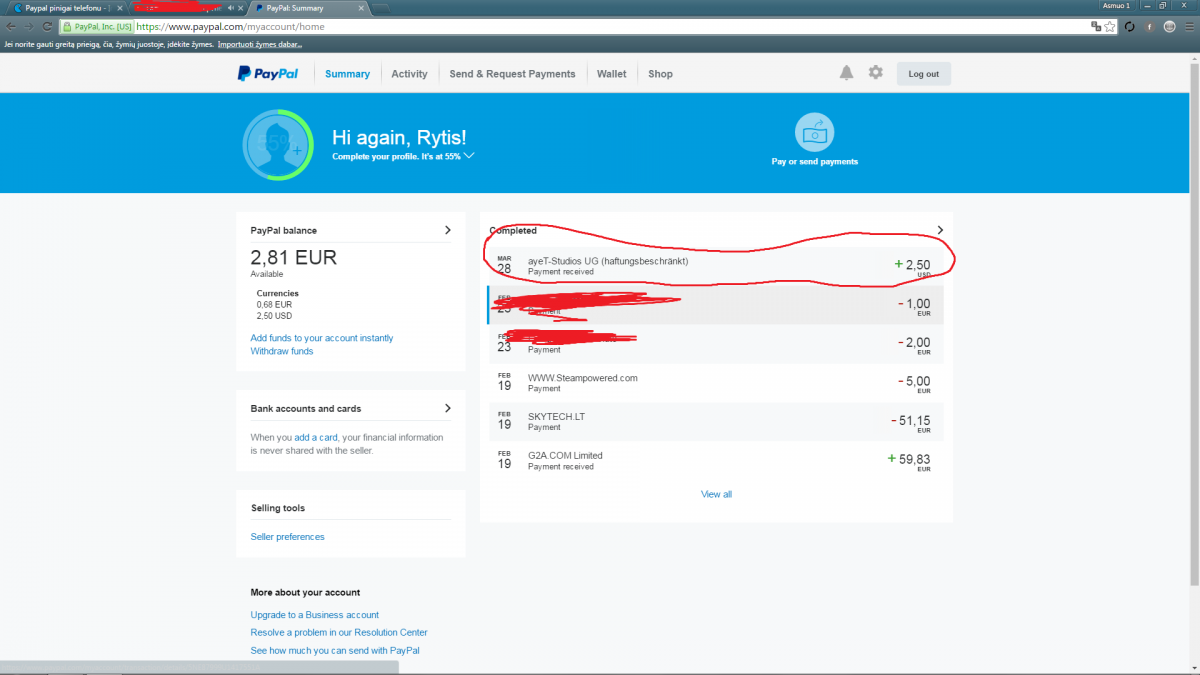Open Send & Request Payments
1200x675 pixels.
[512, 74]
